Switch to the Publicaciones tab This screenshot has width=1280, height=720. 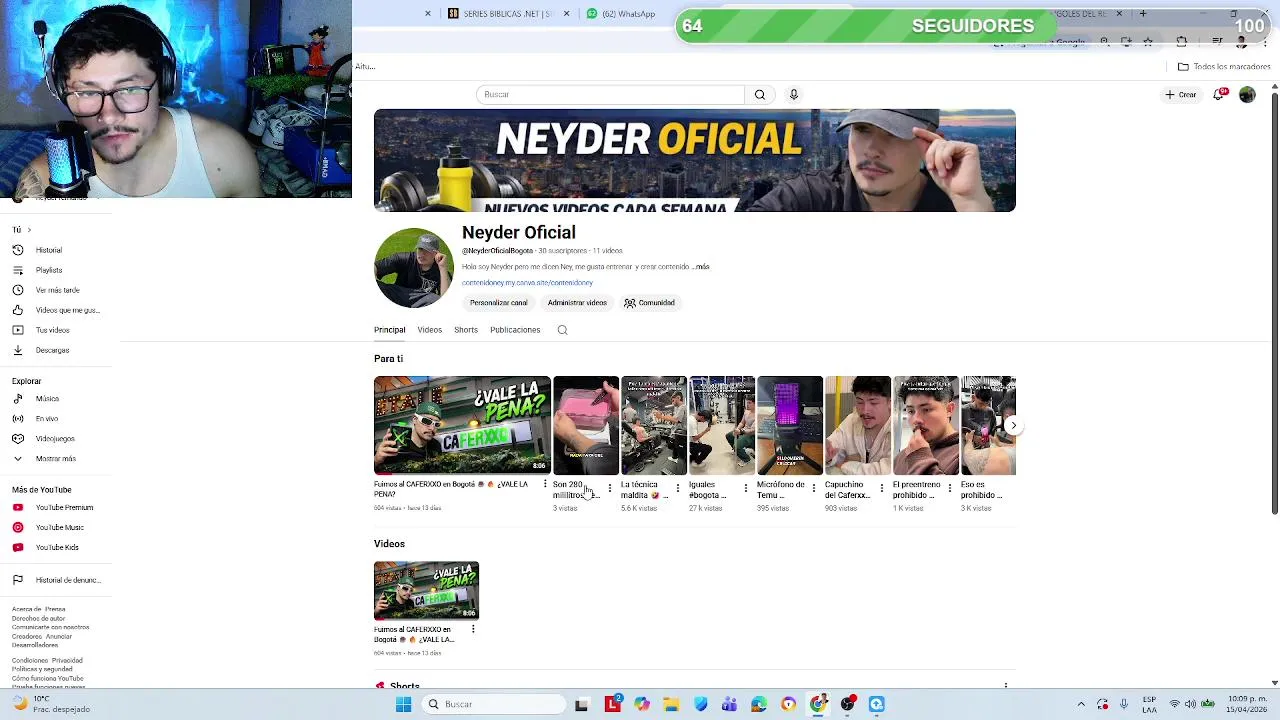pyautogui.click(x=515, y=330)
